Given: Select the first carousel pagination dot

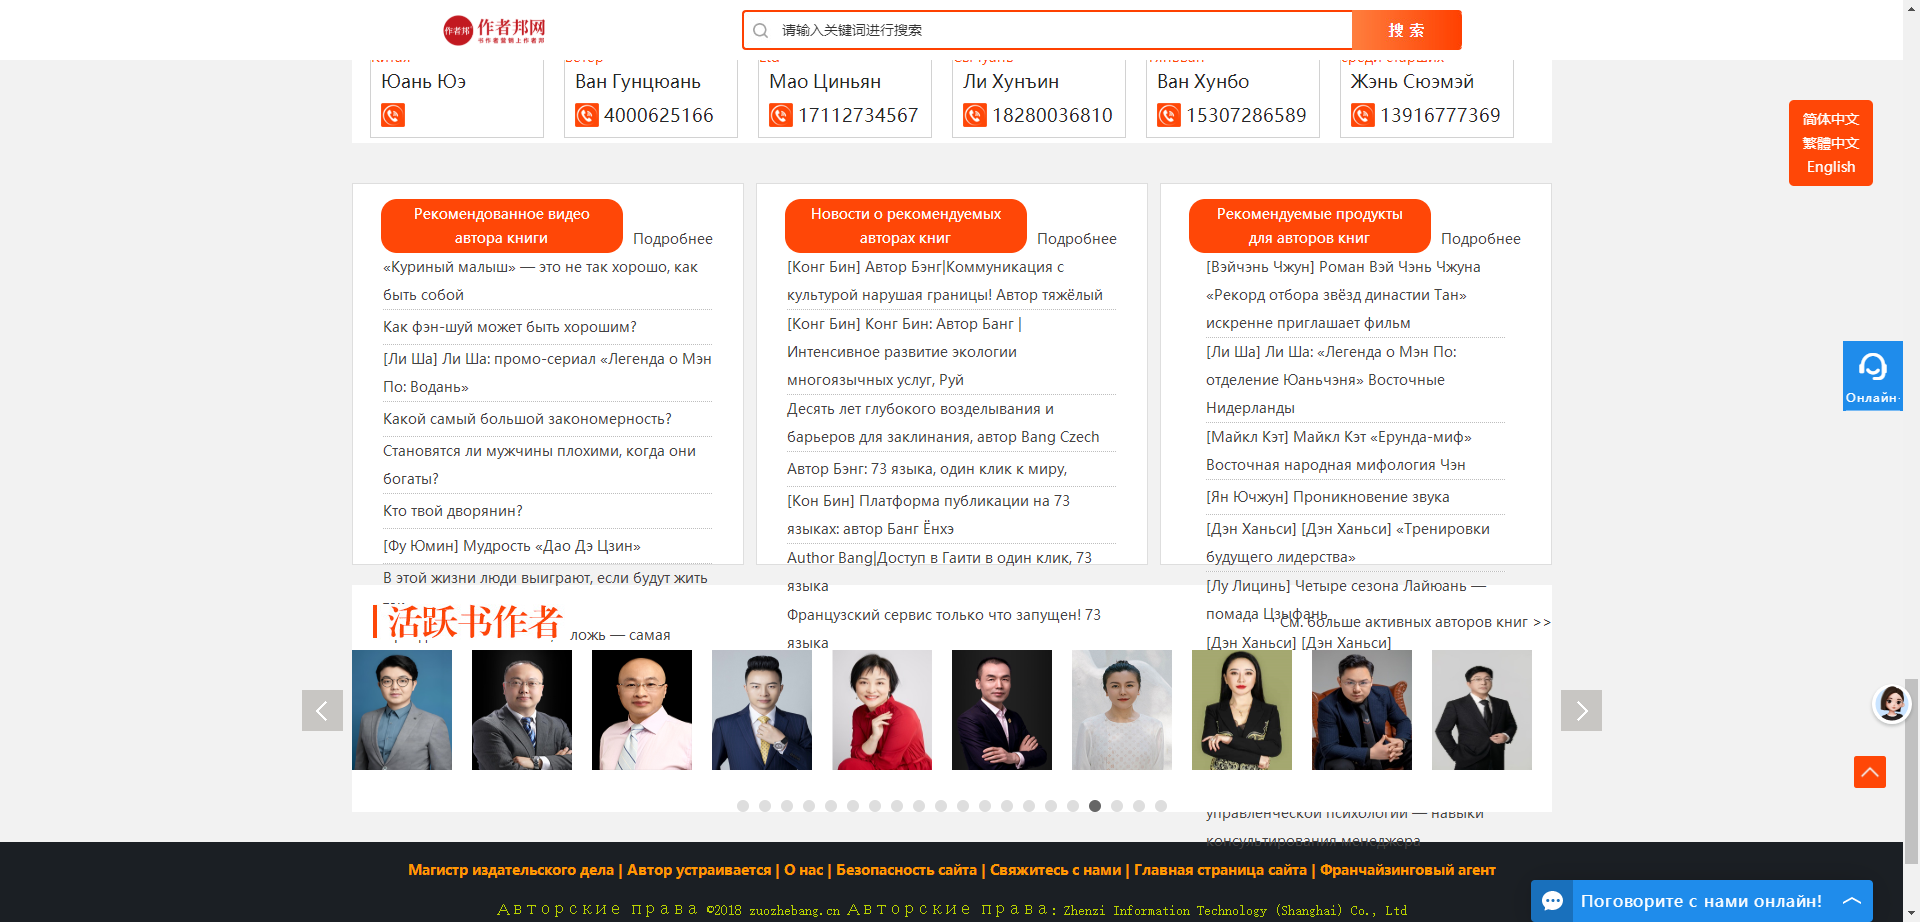Looking at the screenshot, I should tap(743, 806).
